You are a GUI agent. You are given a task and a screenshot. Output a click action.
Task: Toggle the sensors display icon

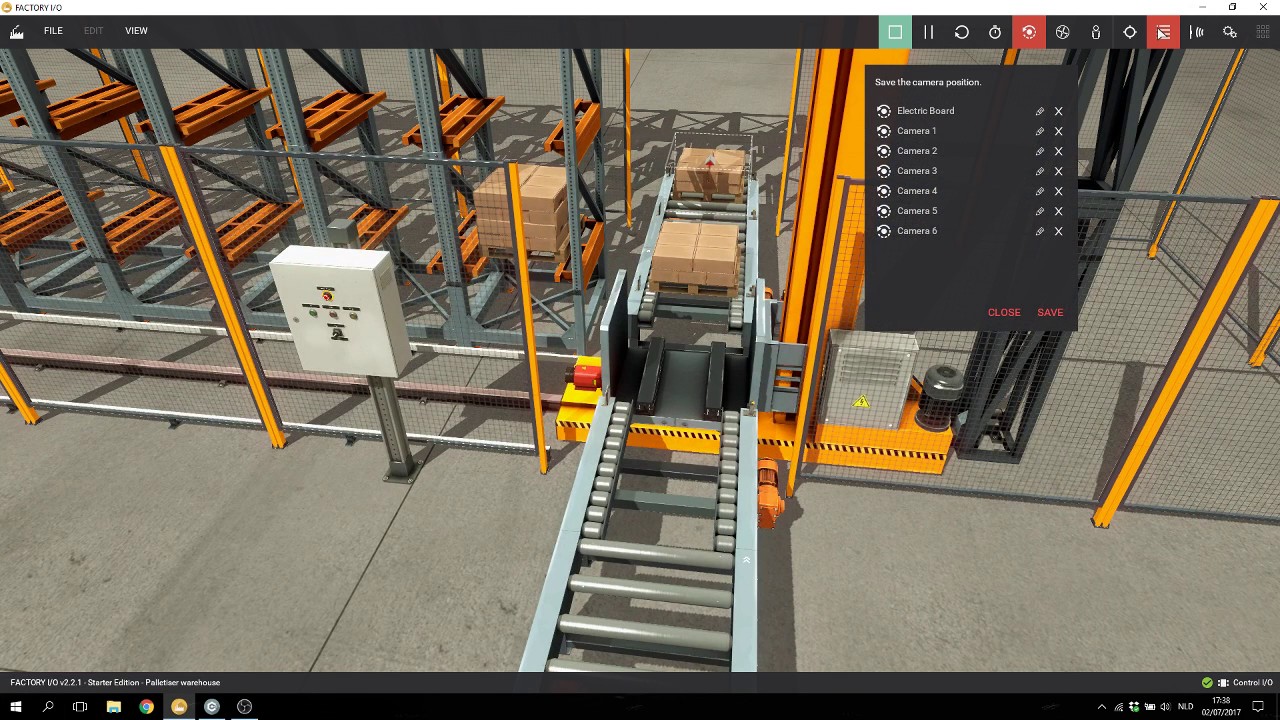1197,32
